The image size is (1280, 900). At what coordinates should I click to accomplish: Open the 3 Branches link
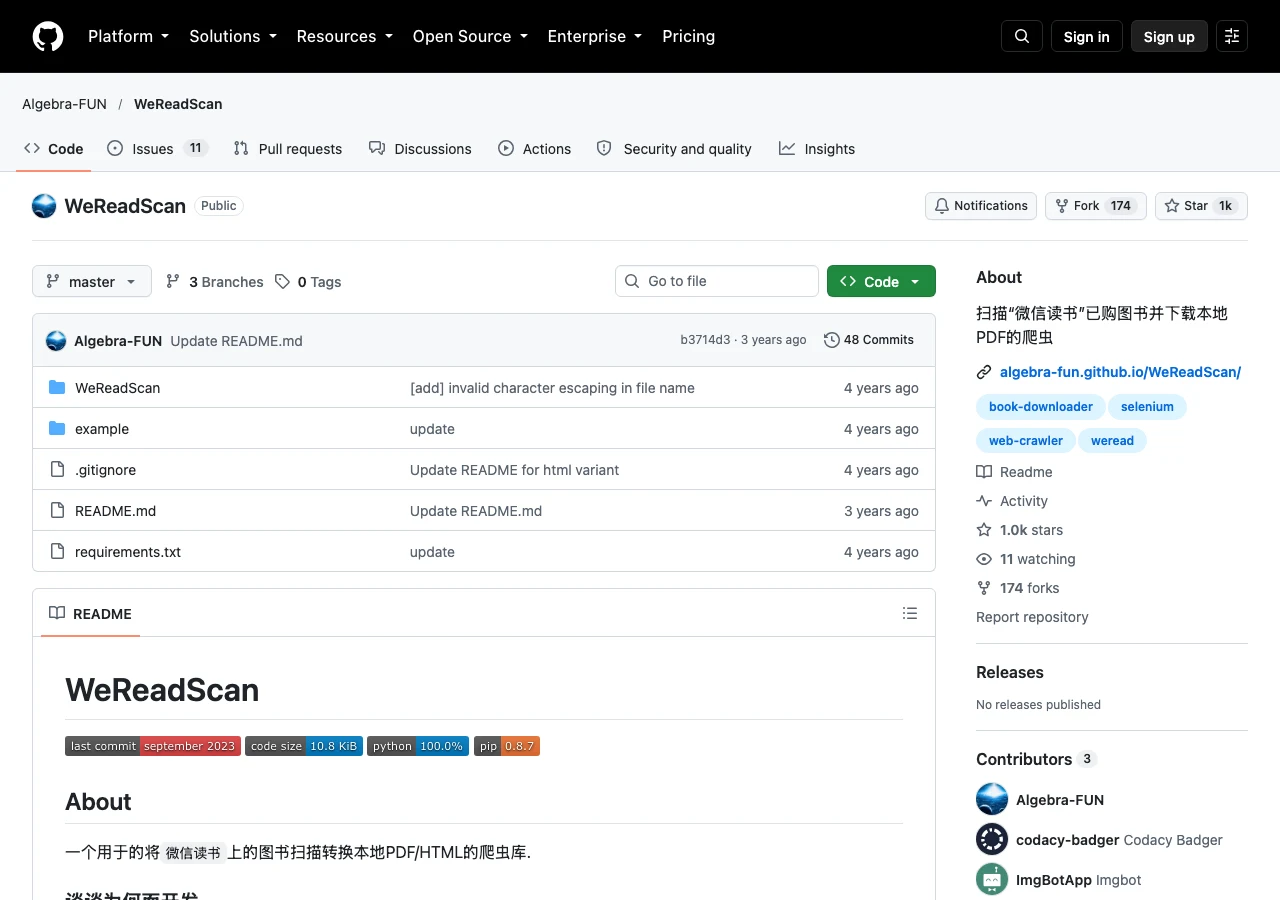point(215,282)
